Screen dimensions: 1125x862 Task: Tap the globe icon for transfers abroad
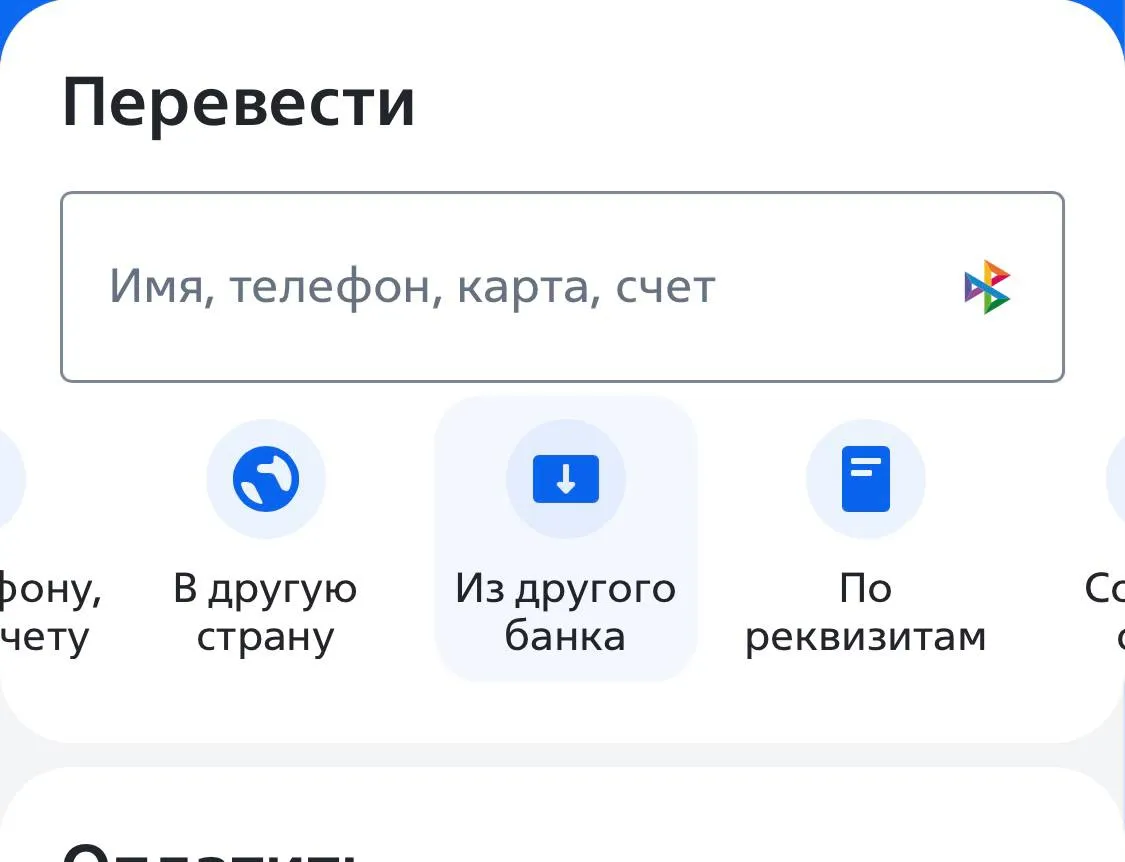[x=266, y=479]
